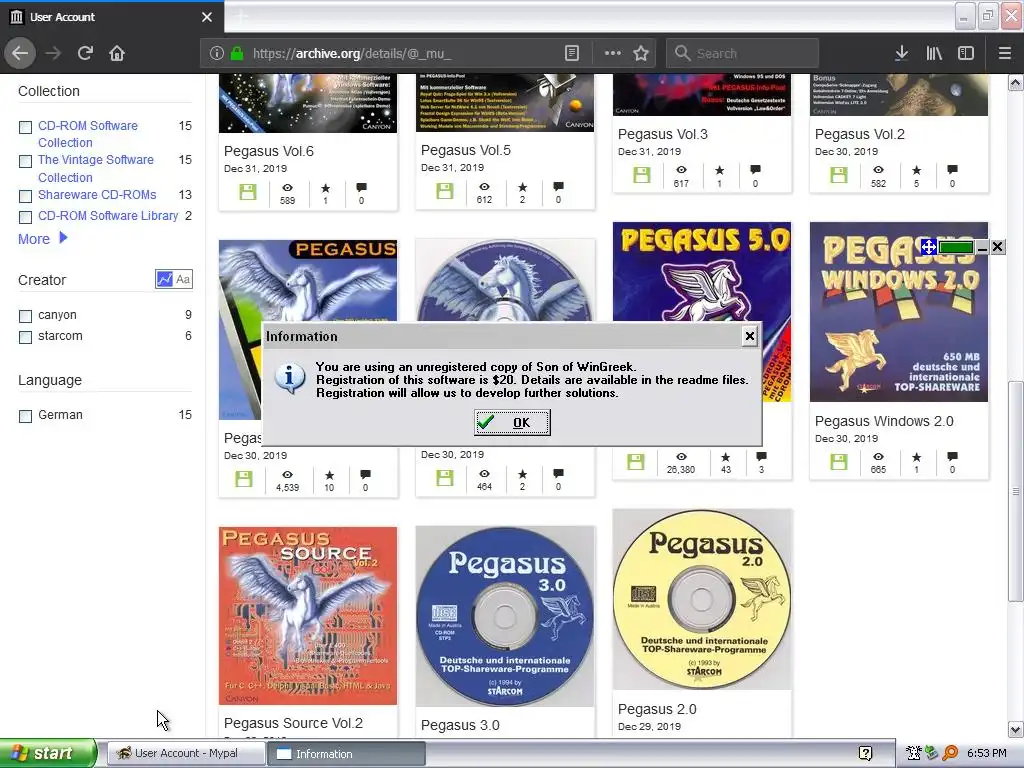The image size is (1024, 768).
Task: Open the Pegasus Windows 2.0 title link
Action: point(884,421)
